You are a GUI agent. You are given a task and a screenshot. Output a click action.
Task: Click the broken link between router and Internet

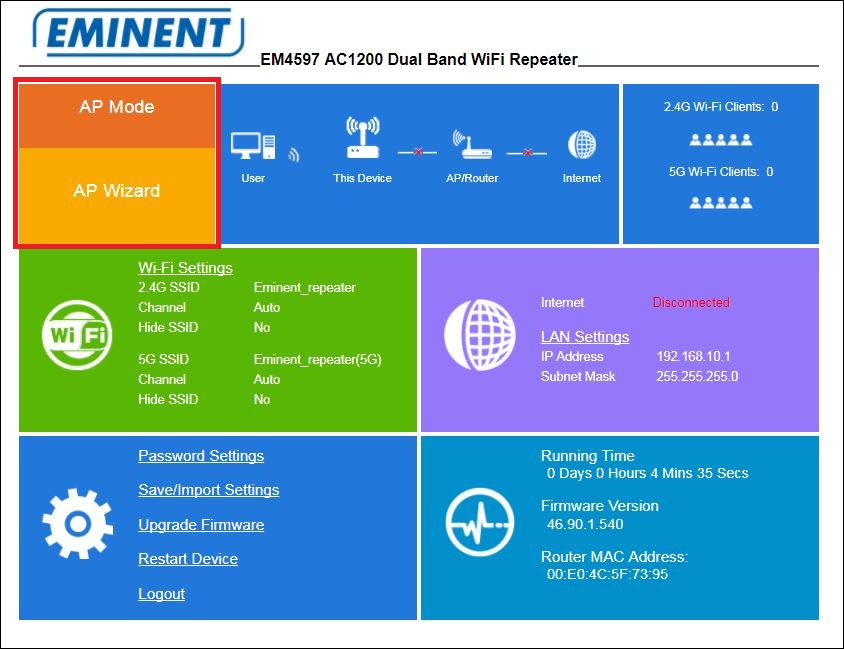tap(527, 153)
